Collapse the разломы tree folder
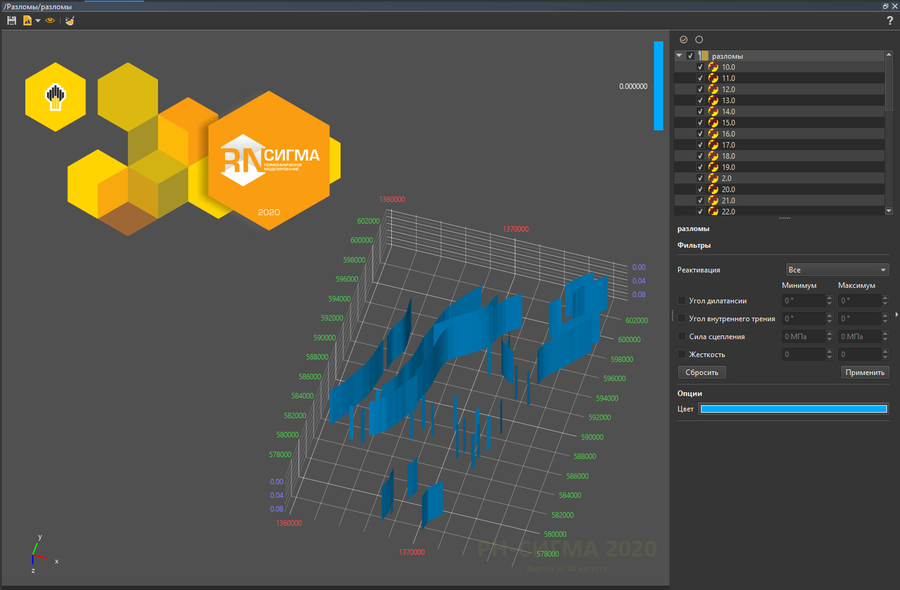 (680, 56)
